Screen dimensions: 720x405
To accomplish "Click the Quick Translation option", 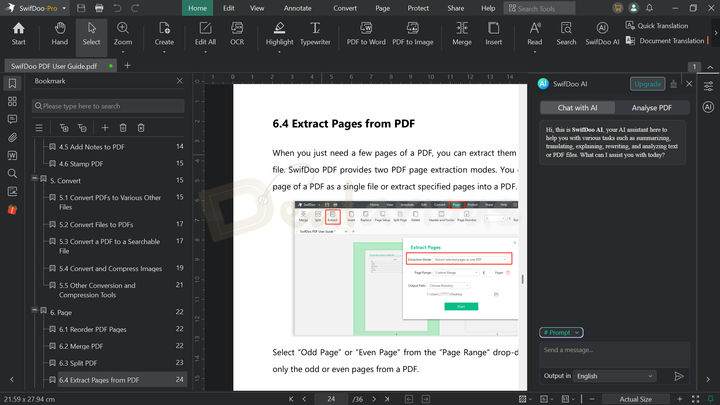I will (657, 26).
